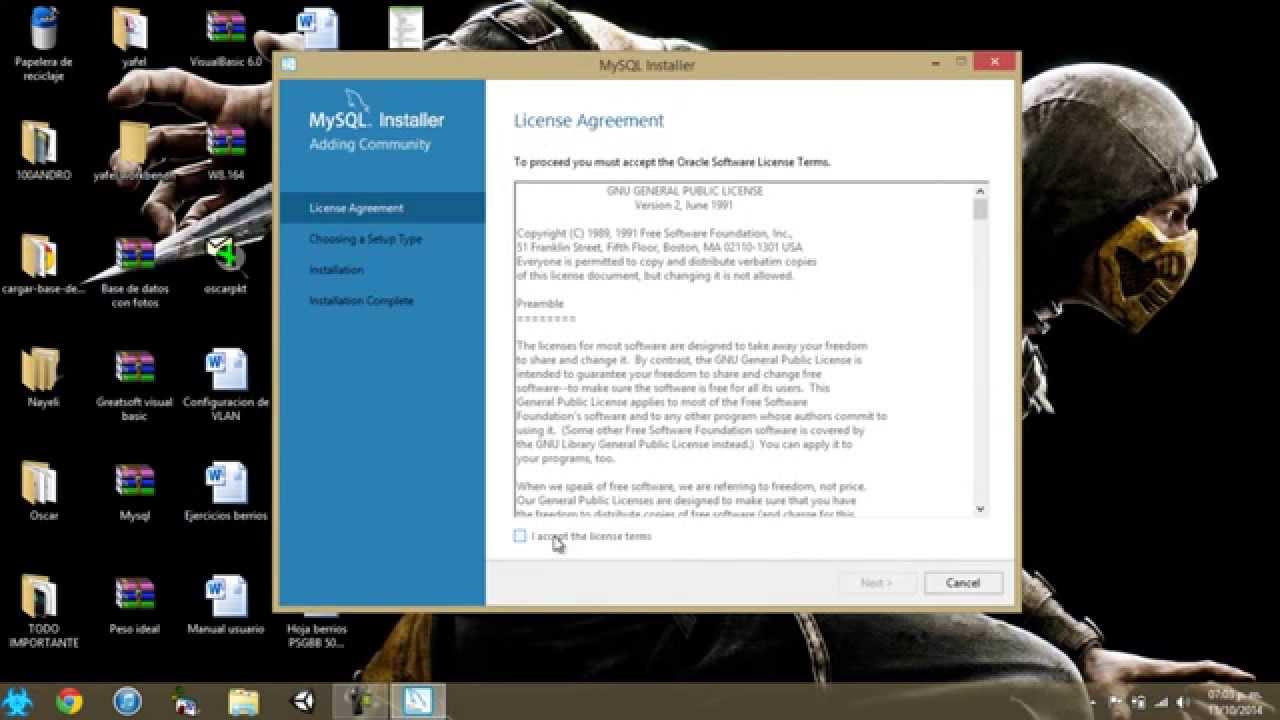Image resolution: width=1280 pixels, height=720 pixels.
Task: Select the 100ANDRO folder icon
Action: click(42, 150)
